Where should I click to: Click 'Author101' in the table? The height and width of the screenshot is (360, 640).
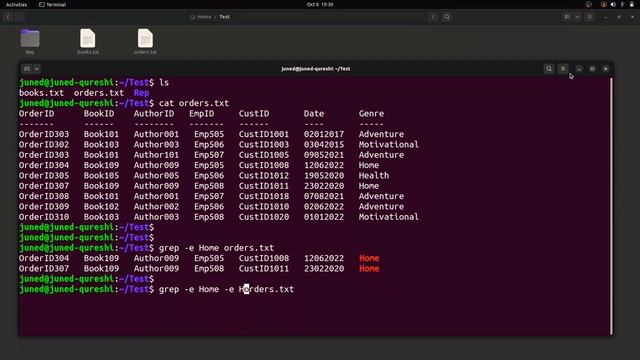[156, 155]
